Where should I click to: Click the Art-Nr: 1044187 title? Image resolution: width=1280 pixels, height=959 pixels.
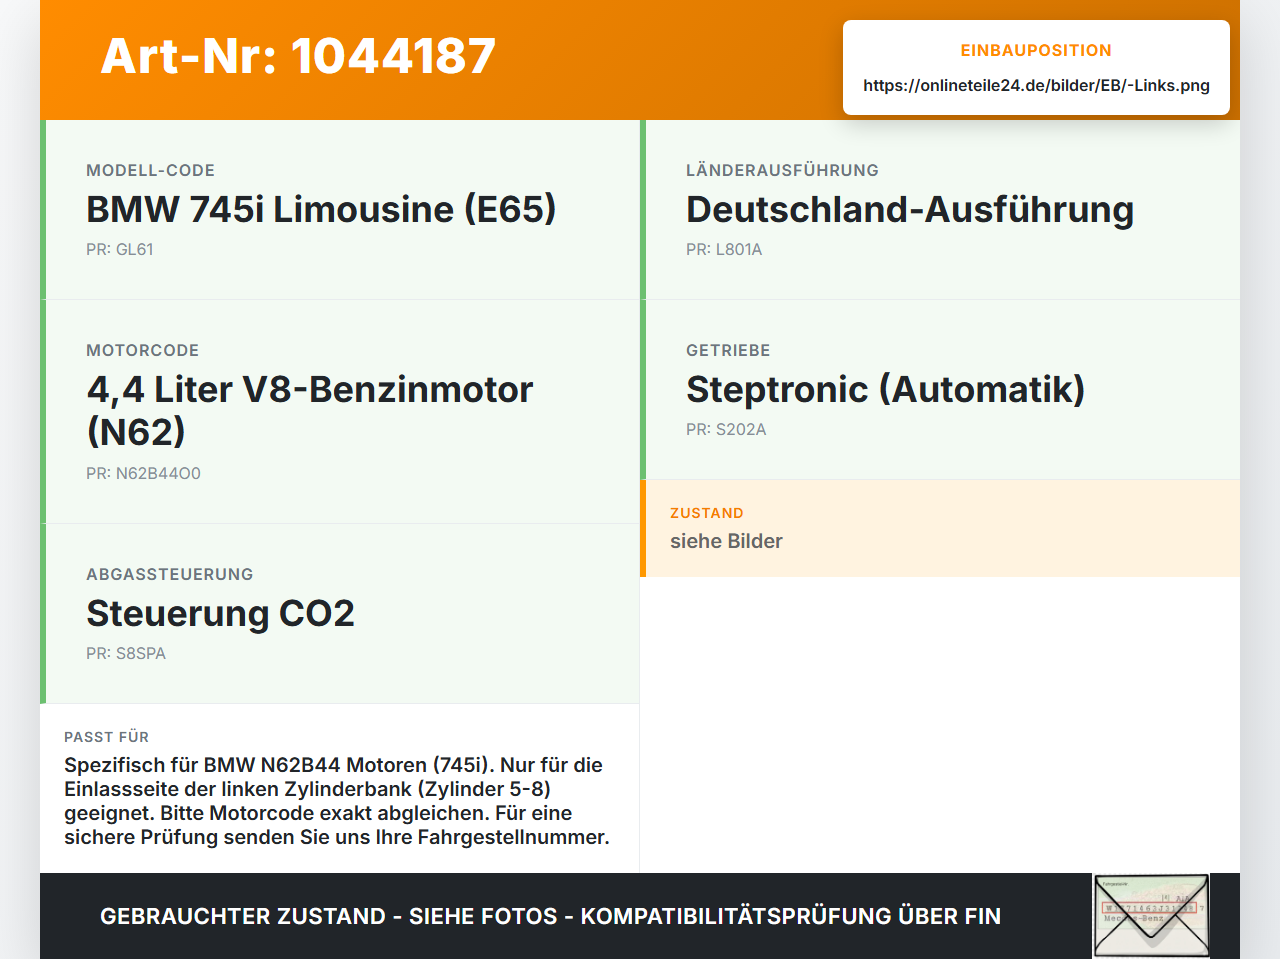(x=298, y=56)
